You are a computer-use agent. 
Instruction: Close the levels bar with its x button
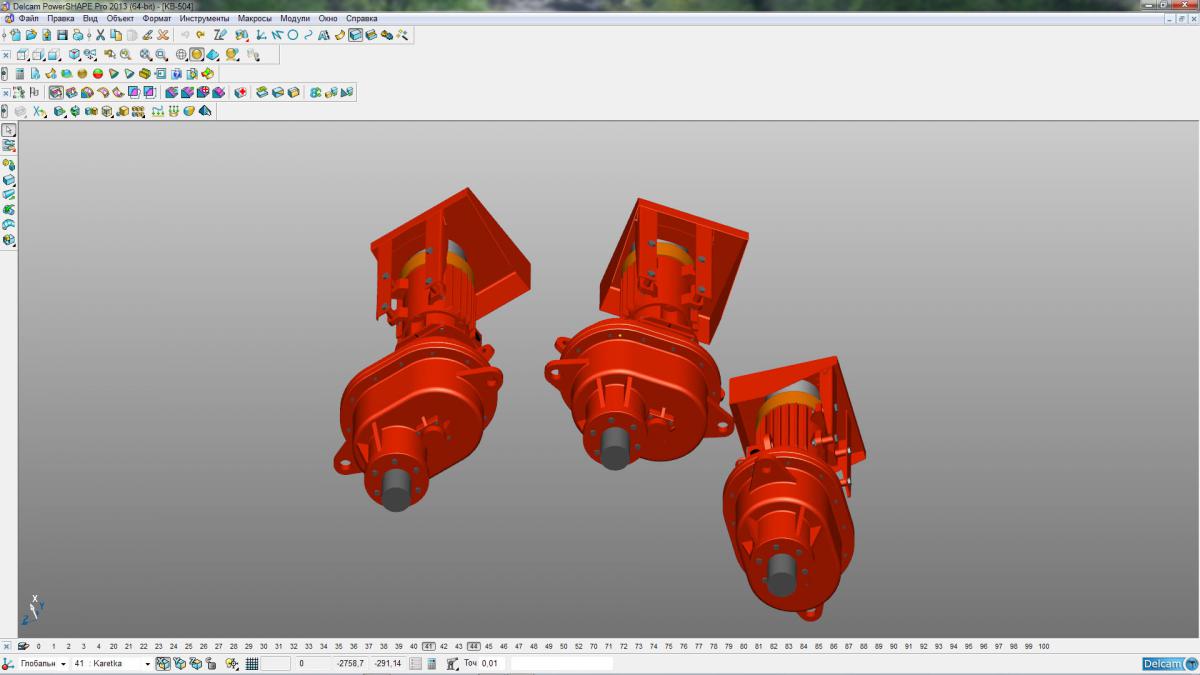point(6,646)
